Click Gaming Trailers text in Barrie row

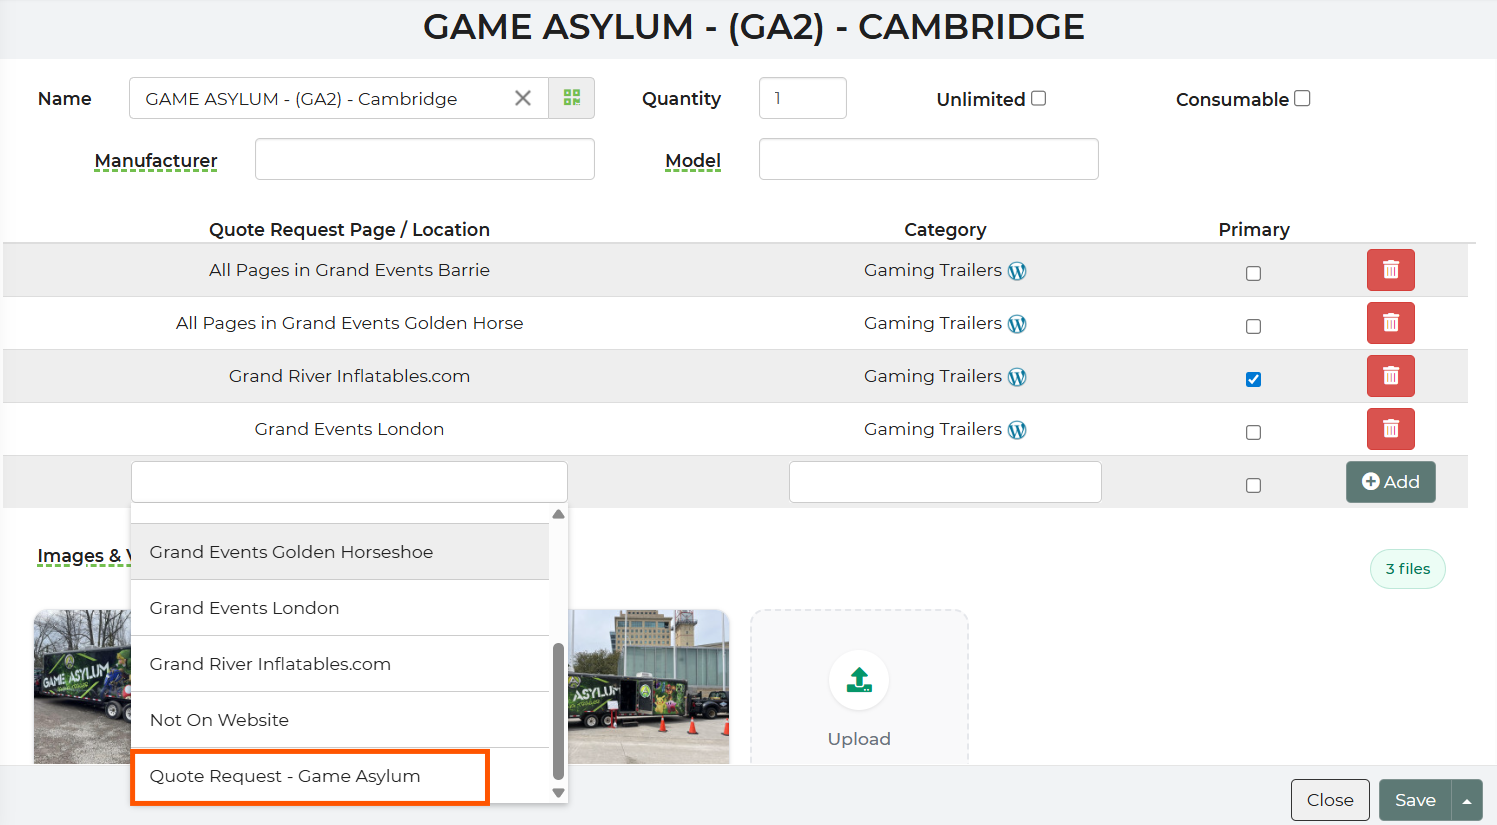[x=933, y=270]
